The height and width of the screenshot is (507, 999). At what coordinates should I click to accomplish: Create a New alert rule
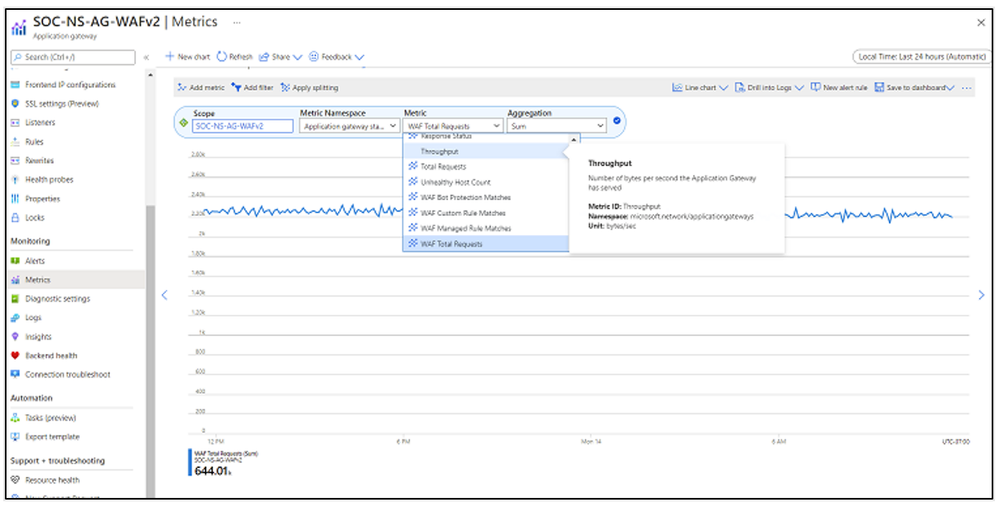pyautogui.click(x=839, y=88)
